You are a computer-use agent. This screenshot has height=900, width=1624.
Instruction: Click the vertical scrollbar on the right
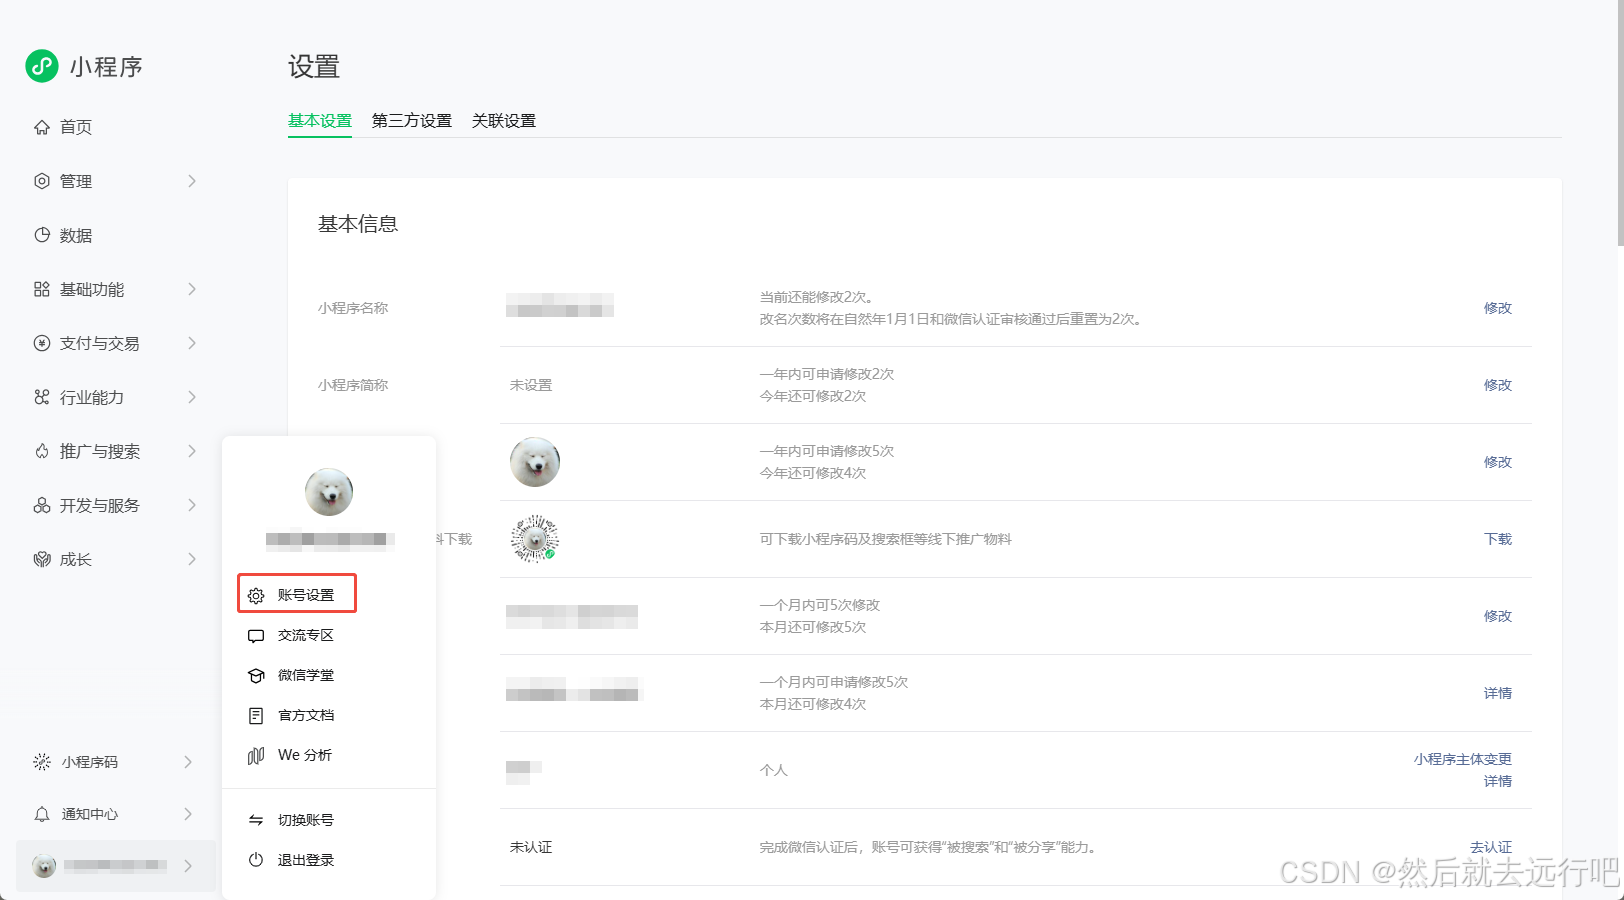1620,123
